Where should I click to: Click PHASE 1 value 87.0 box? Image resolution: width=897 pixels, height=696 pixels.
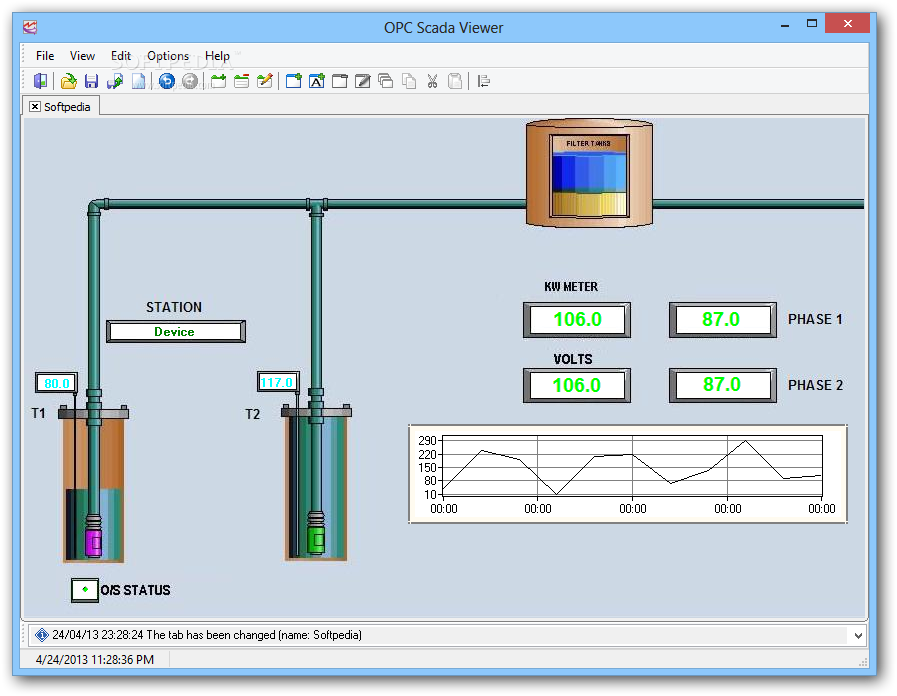(723, 320)
